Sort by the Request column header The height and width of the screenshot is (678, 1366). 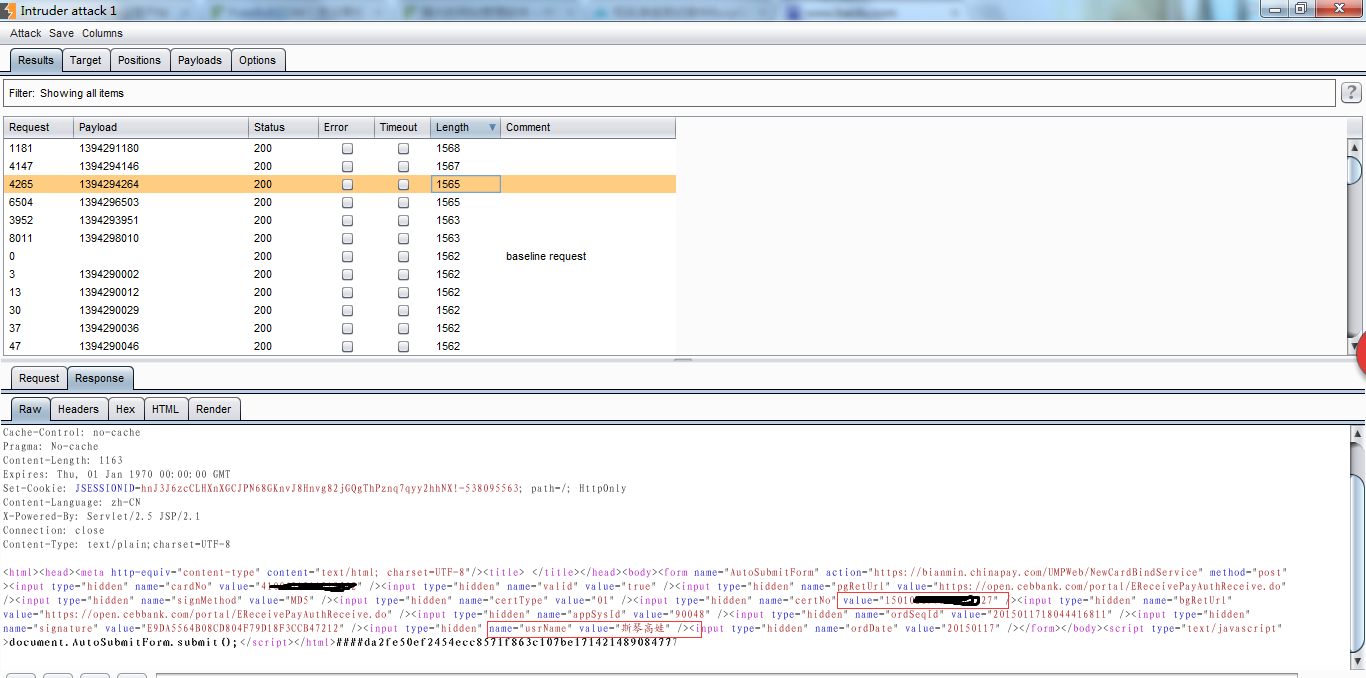point(39,127)
